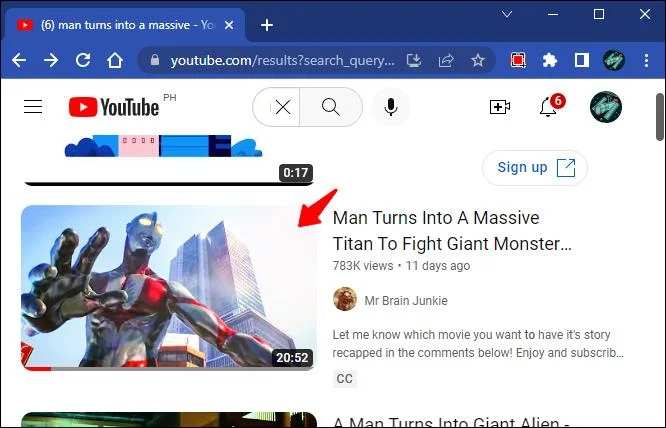Open the YouTube hamburger guide menu

pyautogui.click(x=33, y=106)
